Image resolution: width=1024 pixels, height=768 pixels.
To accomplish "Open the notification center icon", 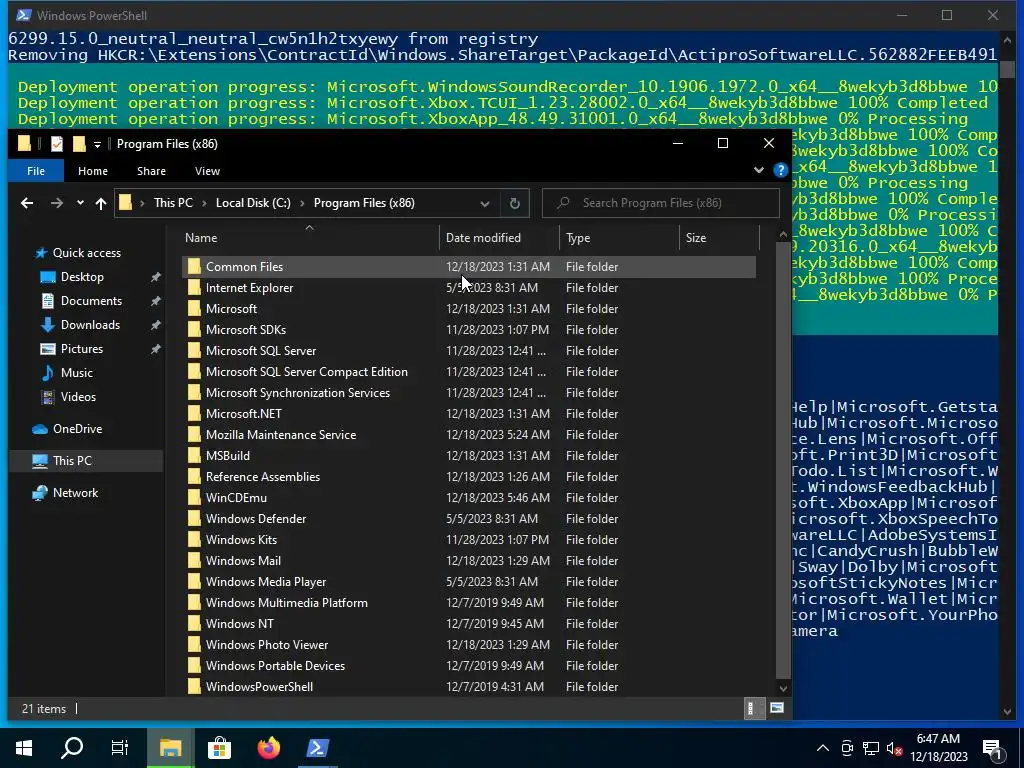I will click(x=993, y=748).
